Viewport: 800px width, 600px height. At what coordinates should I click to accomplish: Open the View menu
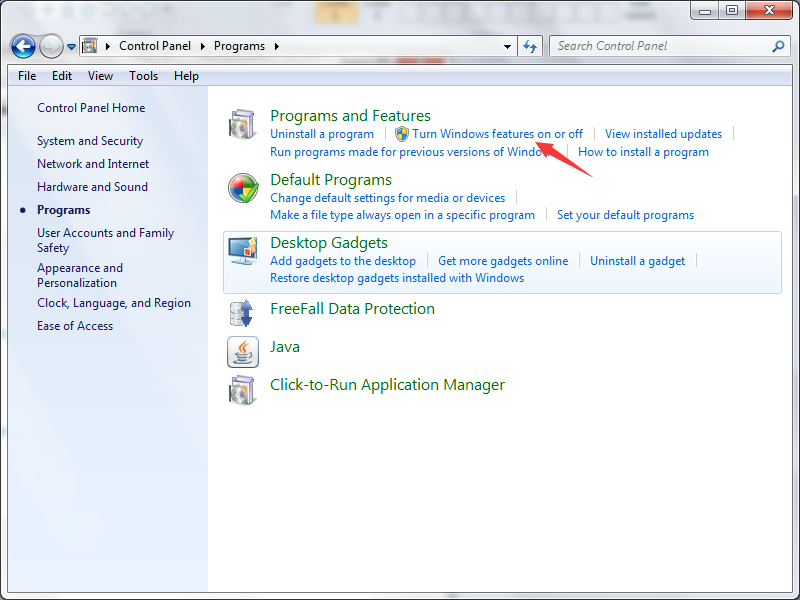(100, 76)
